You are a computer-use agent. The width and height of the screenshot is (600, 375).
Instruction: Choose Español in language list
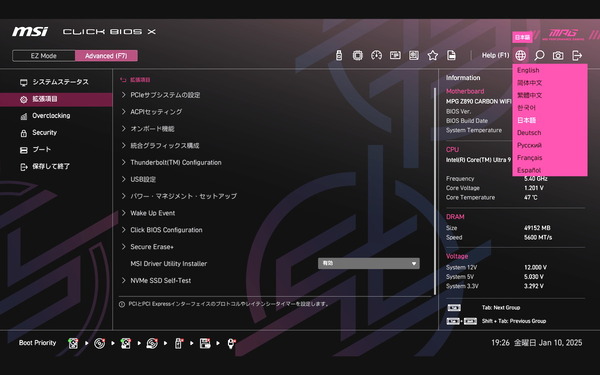(x=529, y=170)
